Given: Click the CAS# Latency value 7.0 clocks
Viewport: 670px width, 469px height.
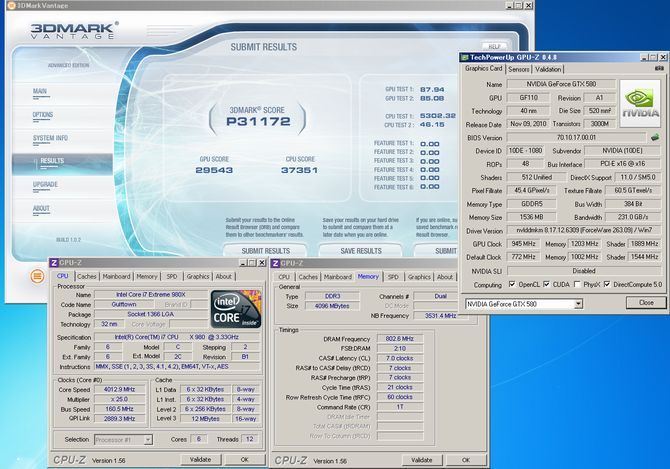Looking at the screenshot, I should tap(400, 358).
